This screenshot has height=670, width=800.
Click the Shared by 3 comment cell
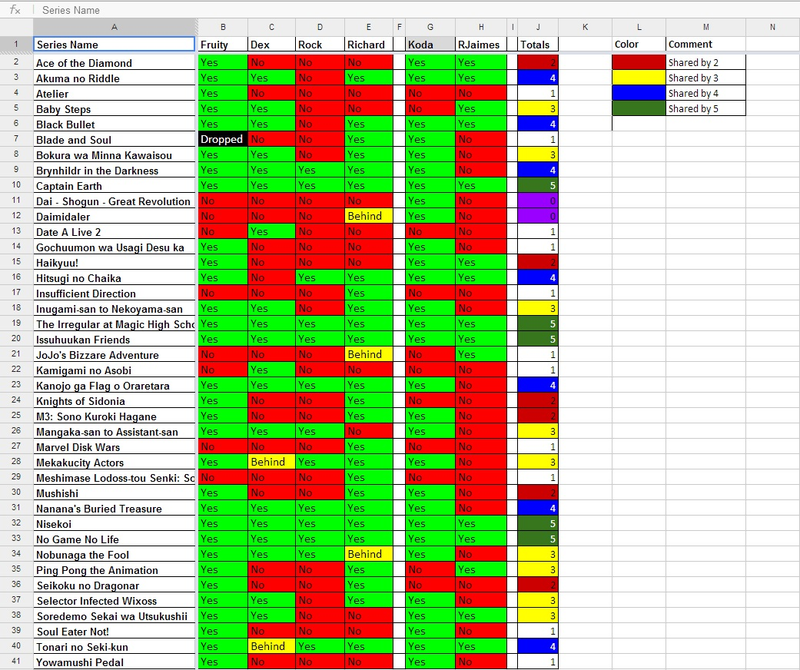[x=706, y=78]
